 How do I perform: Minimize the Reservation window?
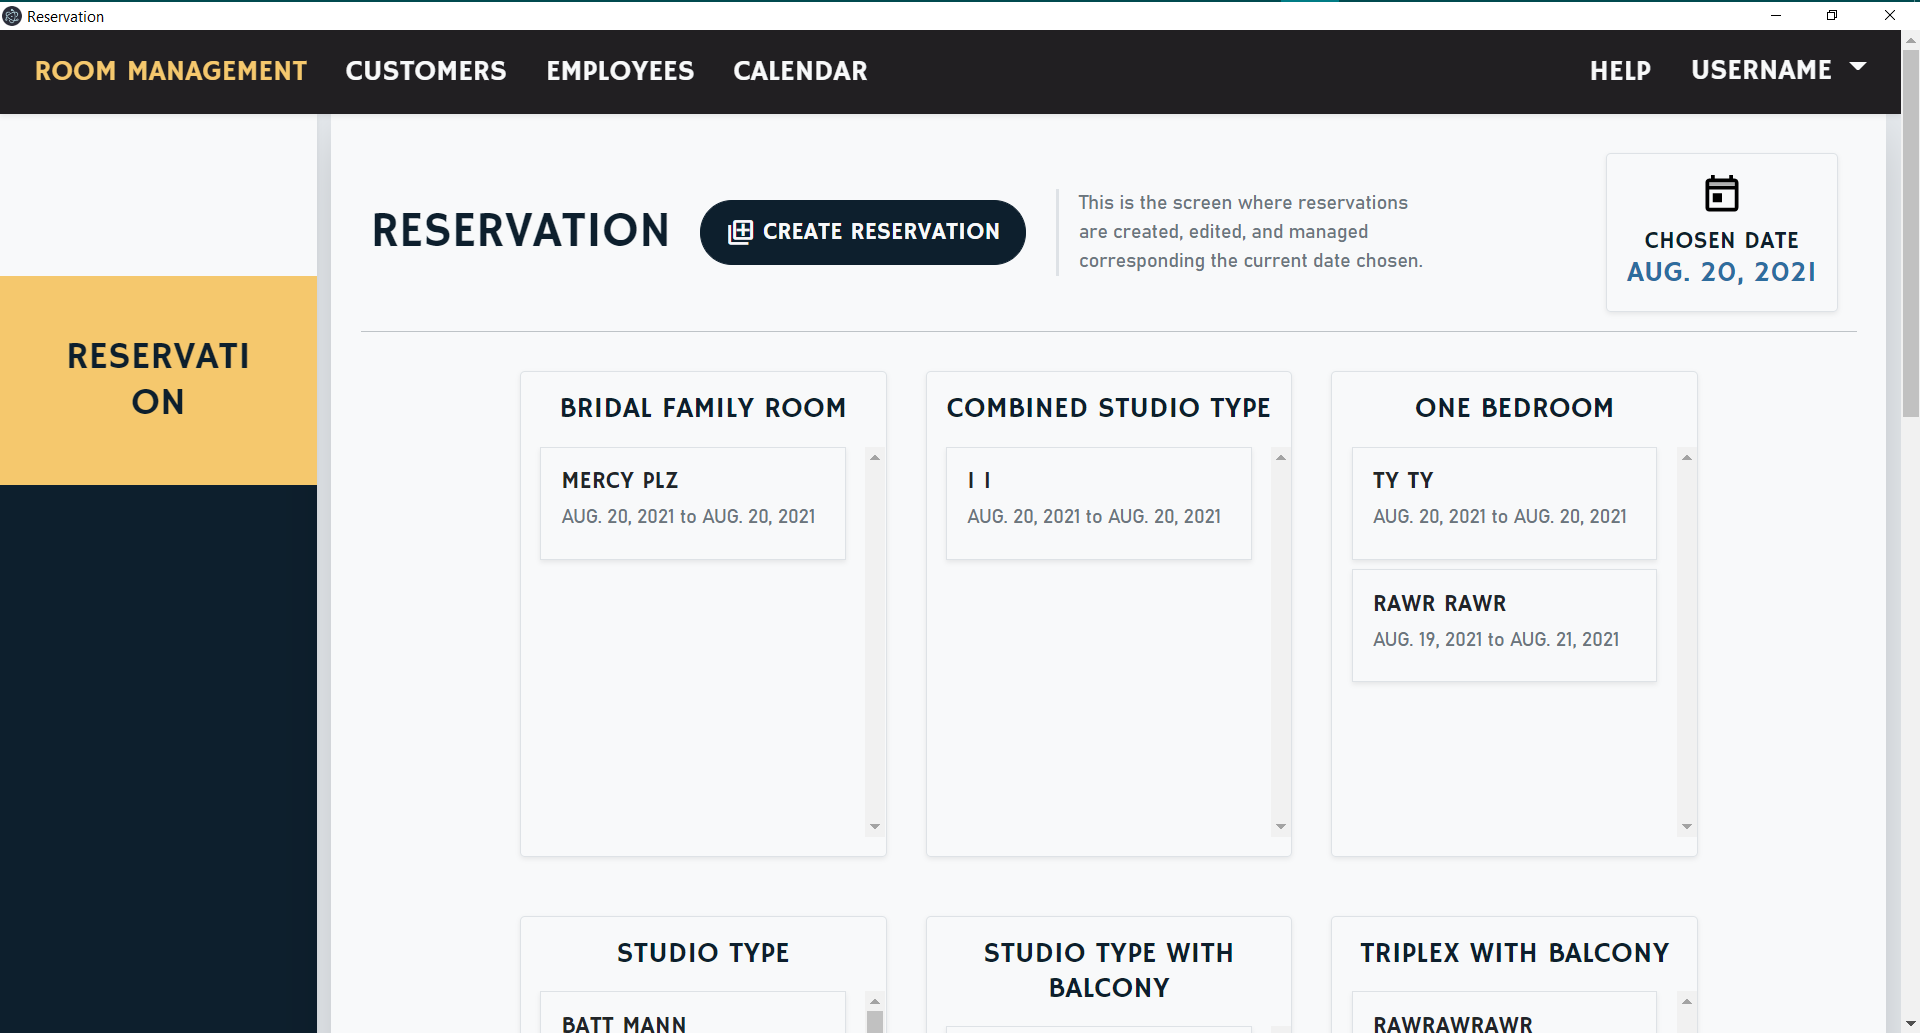coord(1776,15)
